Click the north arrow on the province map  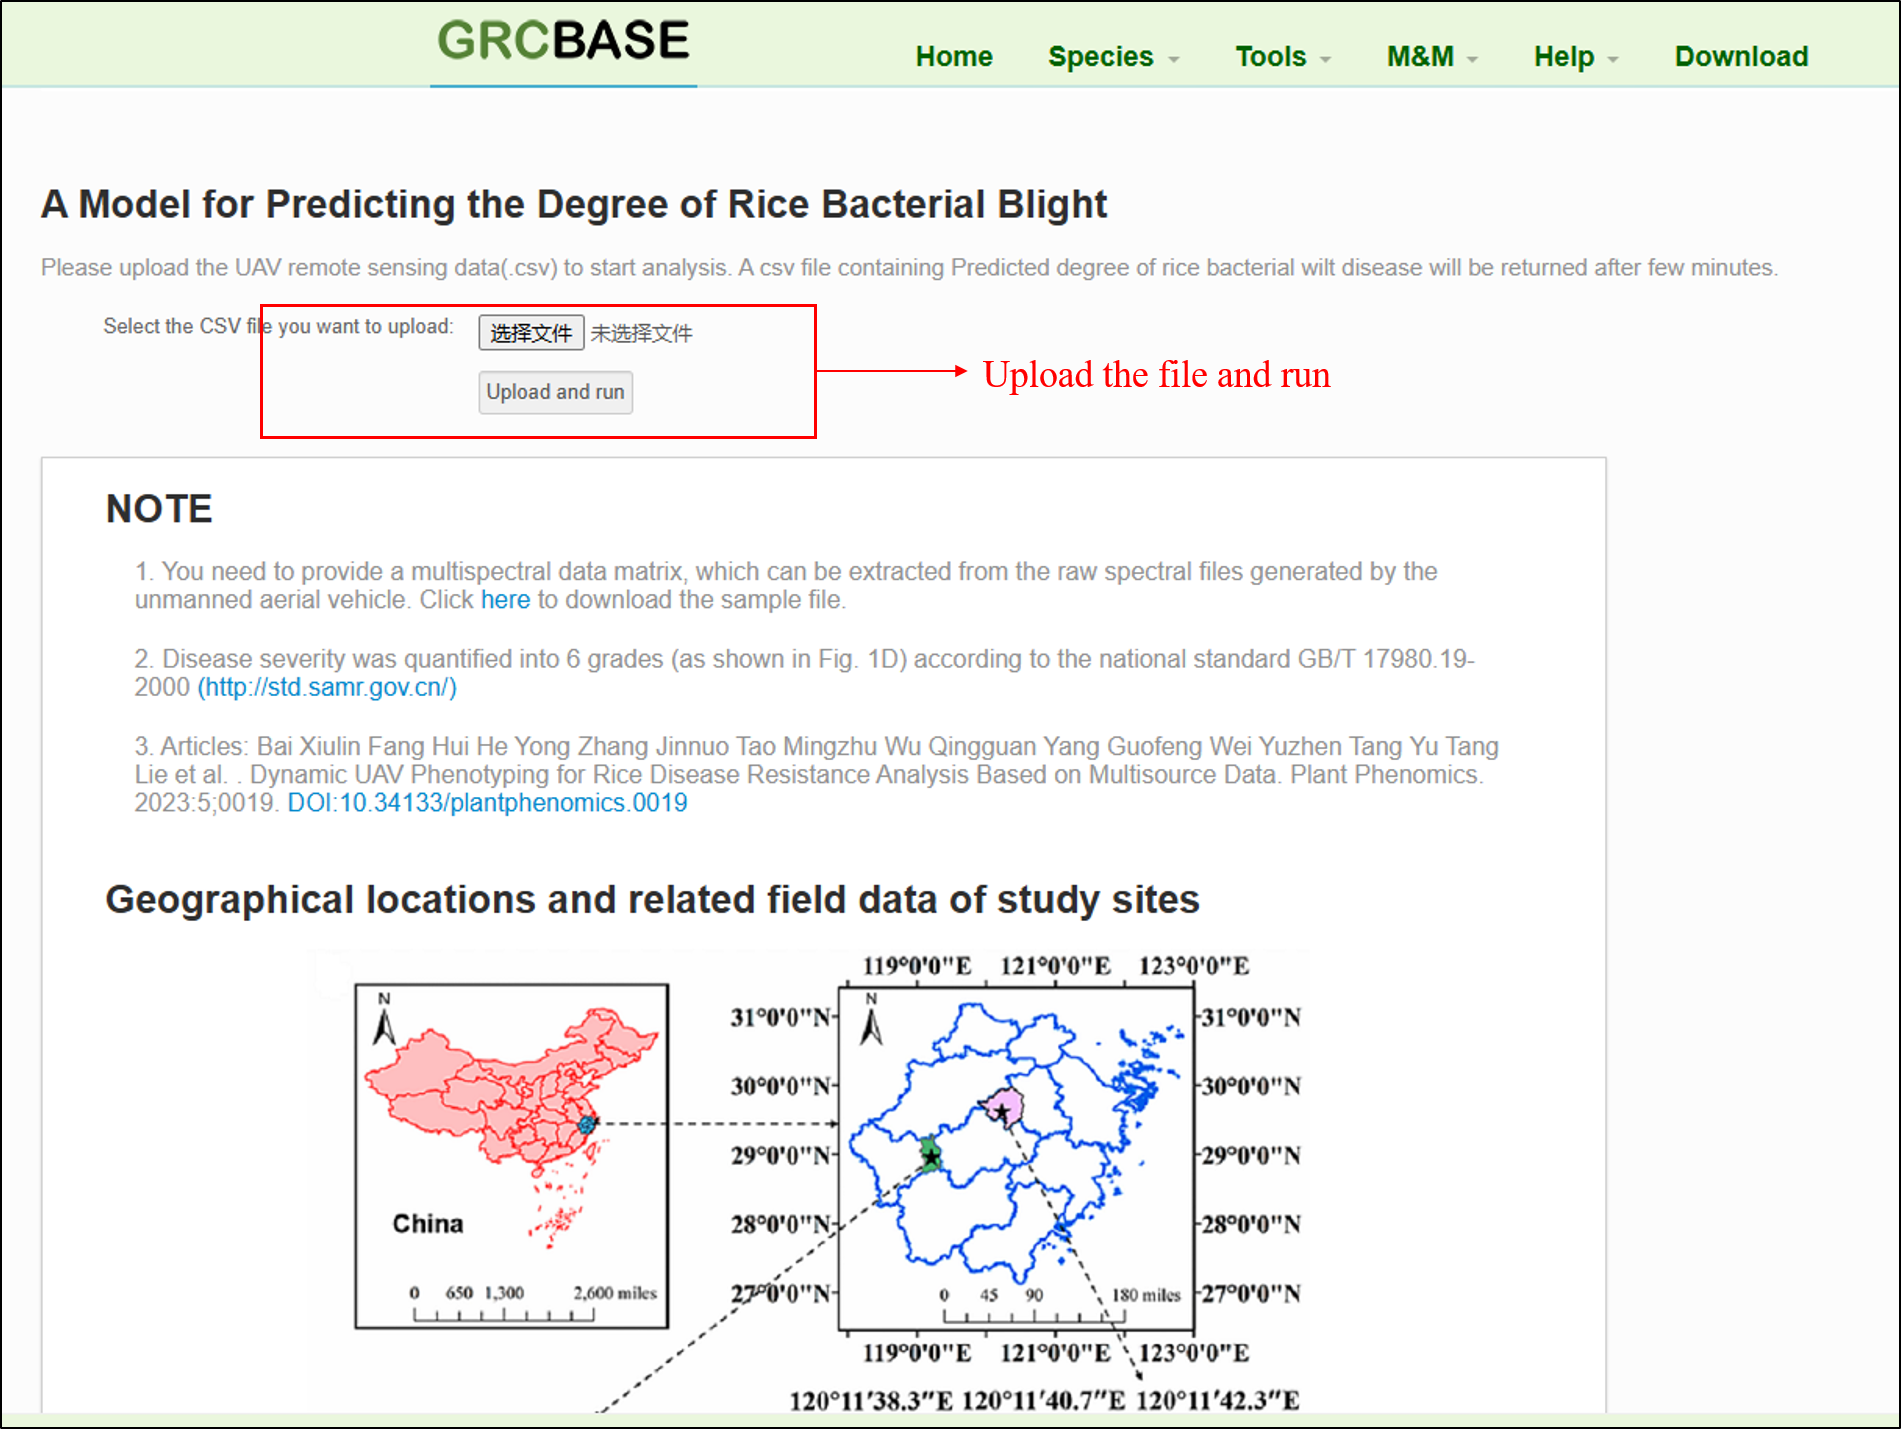coord(871,1020)
